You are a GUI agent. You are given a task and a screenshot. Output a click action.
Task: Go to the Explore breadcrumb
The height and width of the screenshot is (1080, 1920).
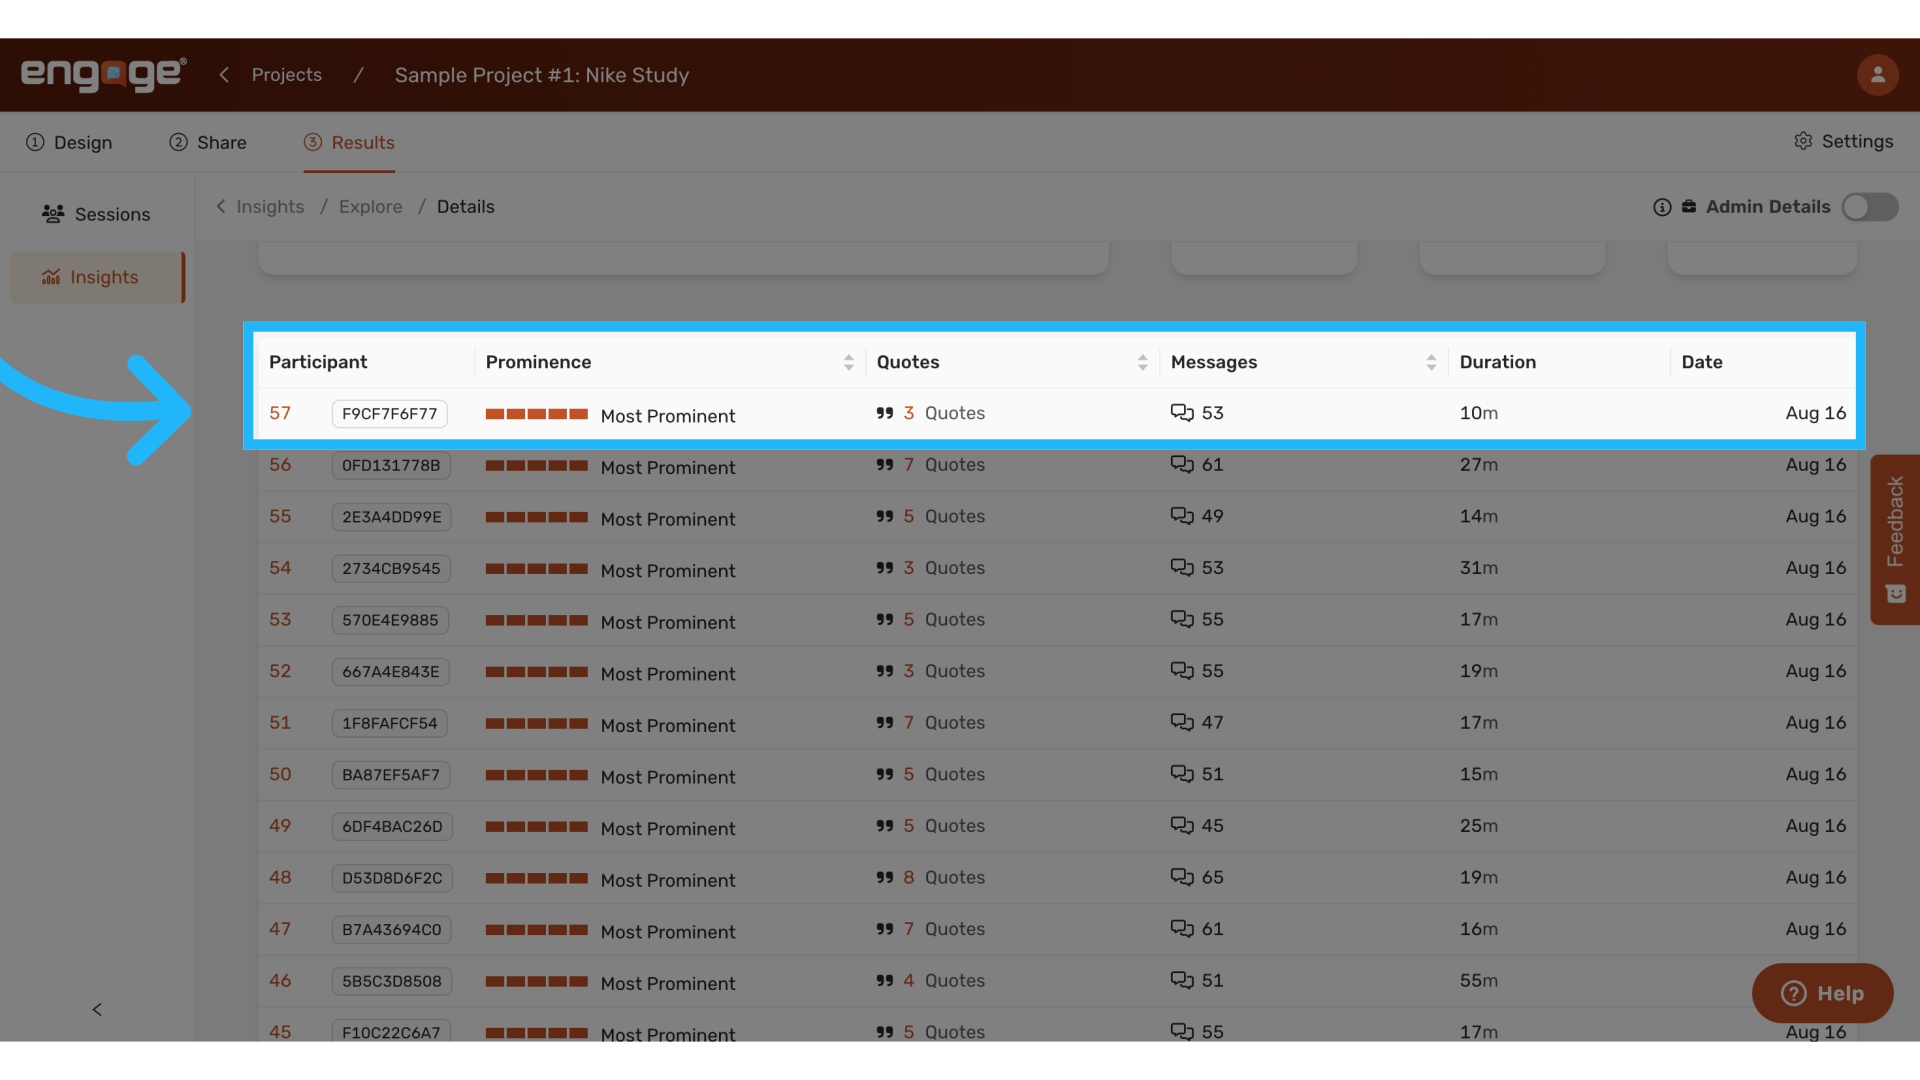tap(370, 206)
